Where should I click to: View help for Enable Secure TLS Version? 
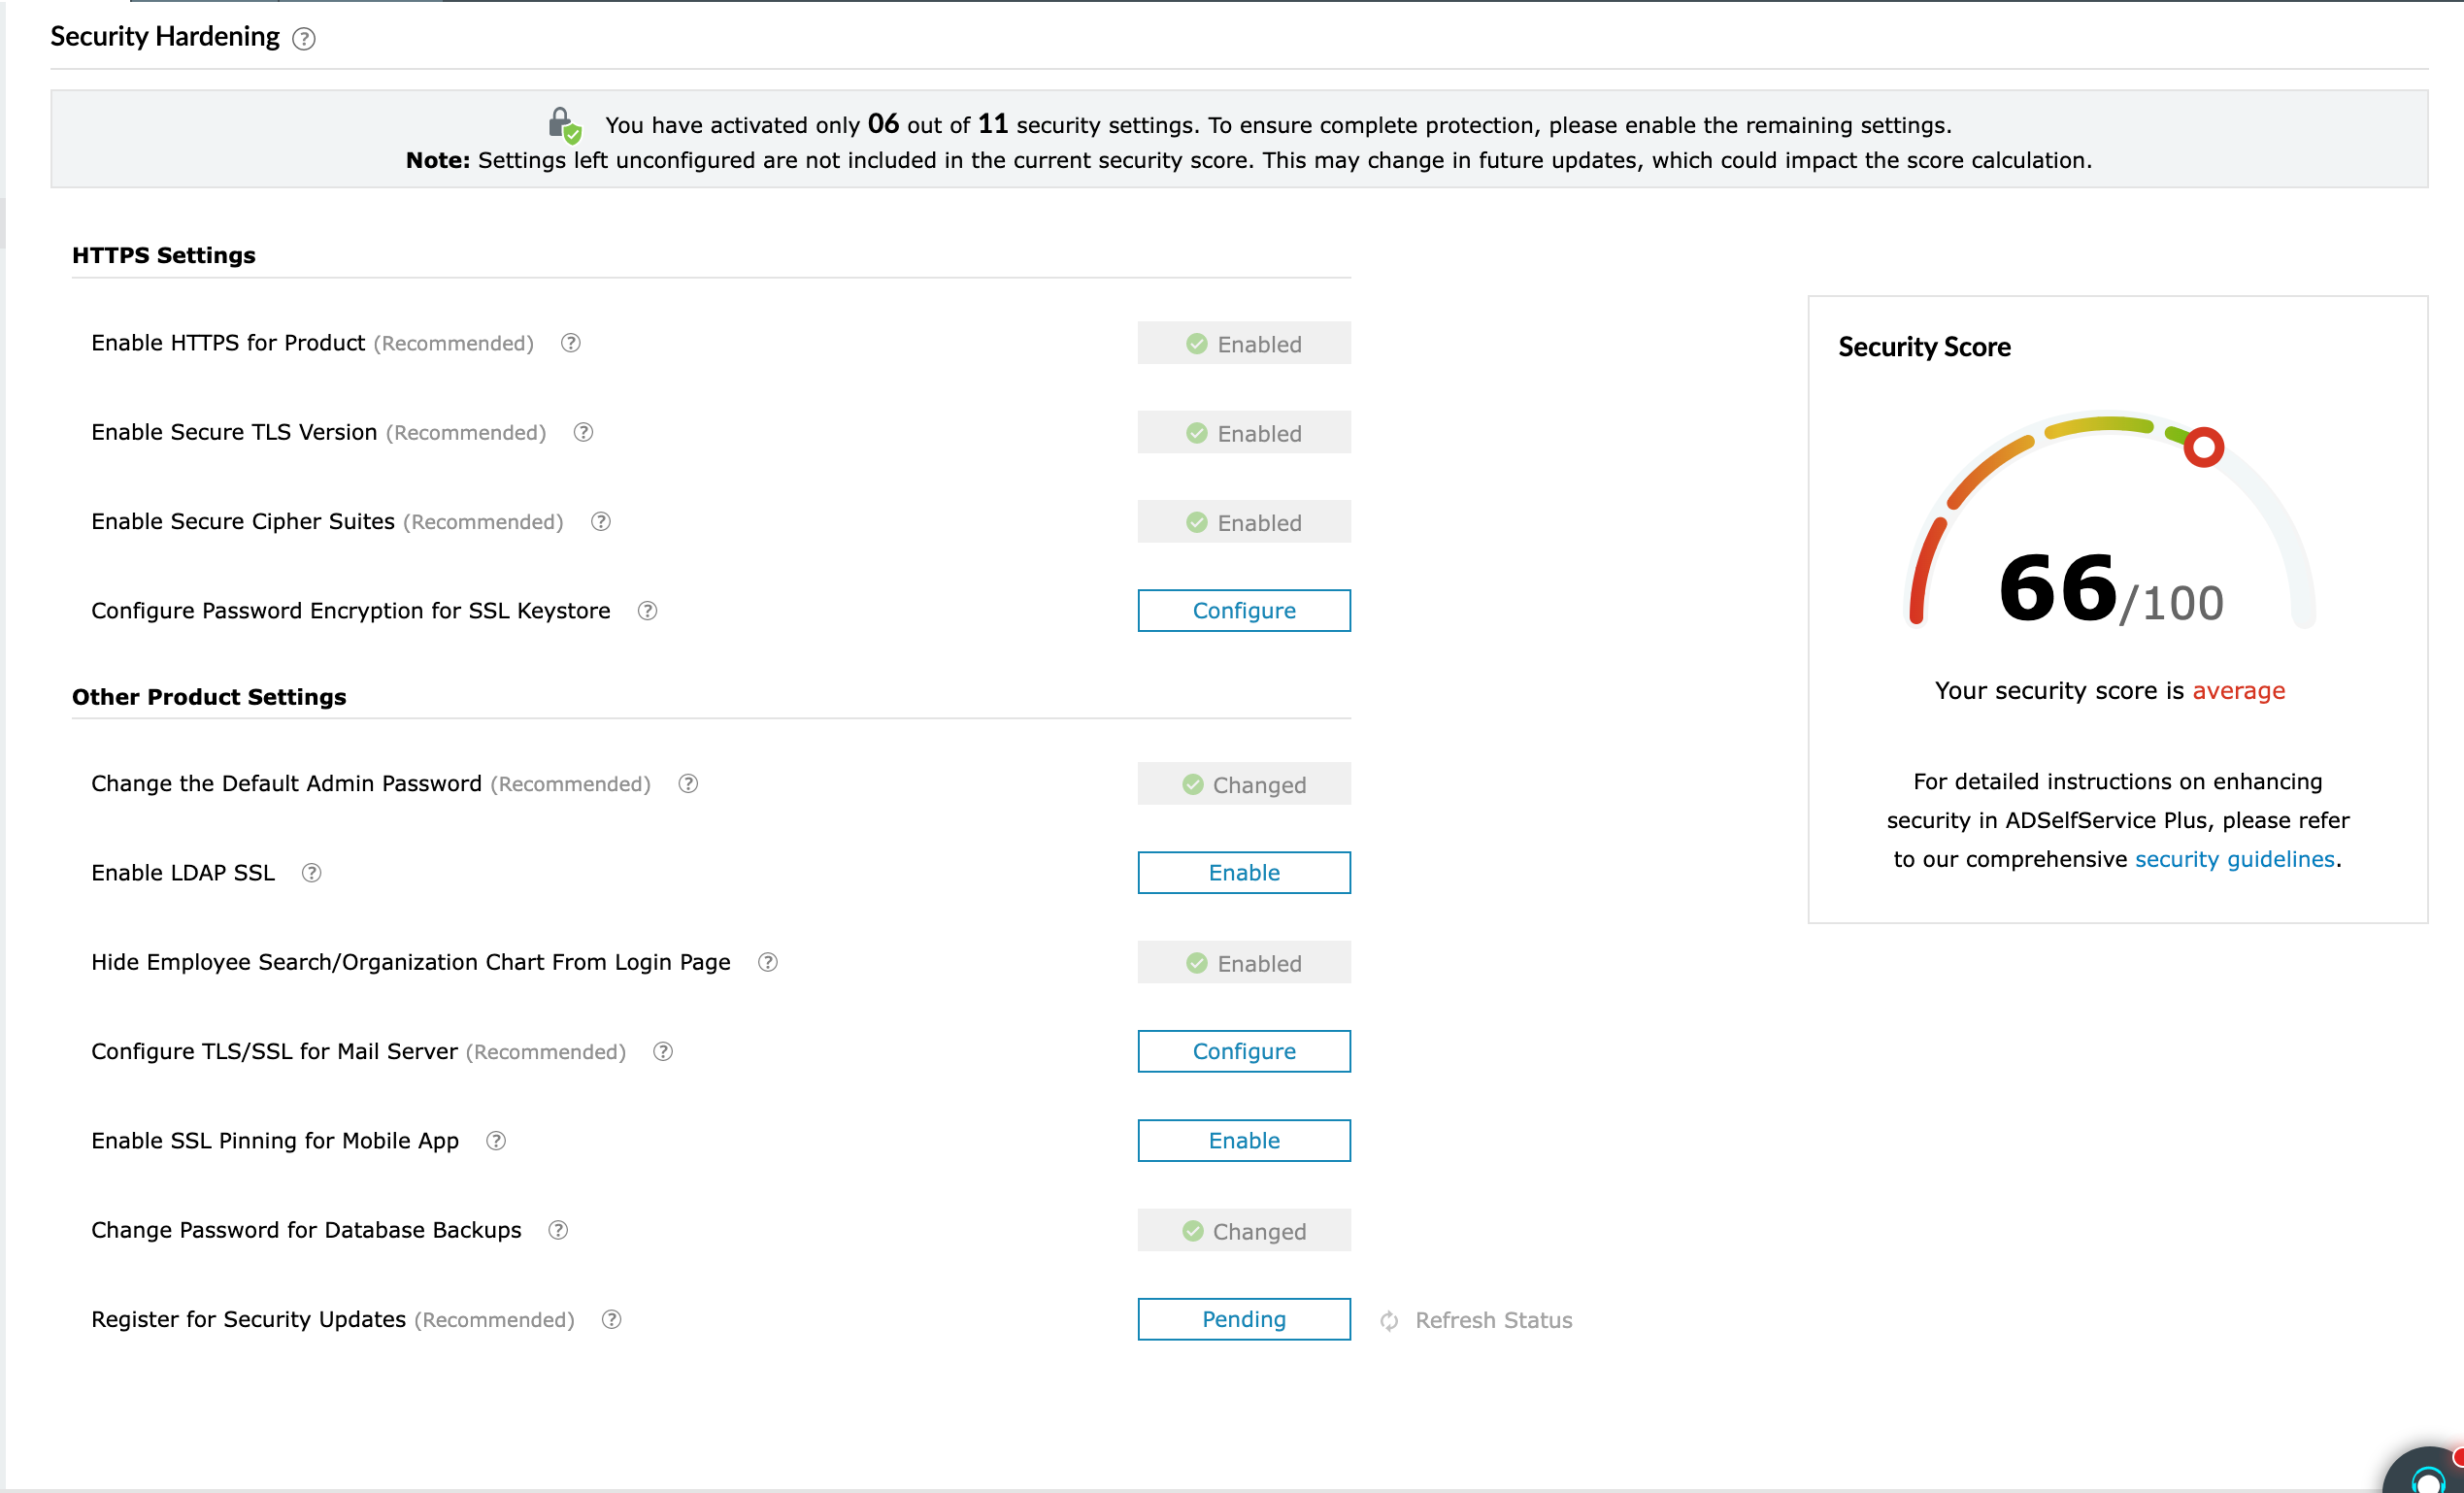tap(583, 432)
